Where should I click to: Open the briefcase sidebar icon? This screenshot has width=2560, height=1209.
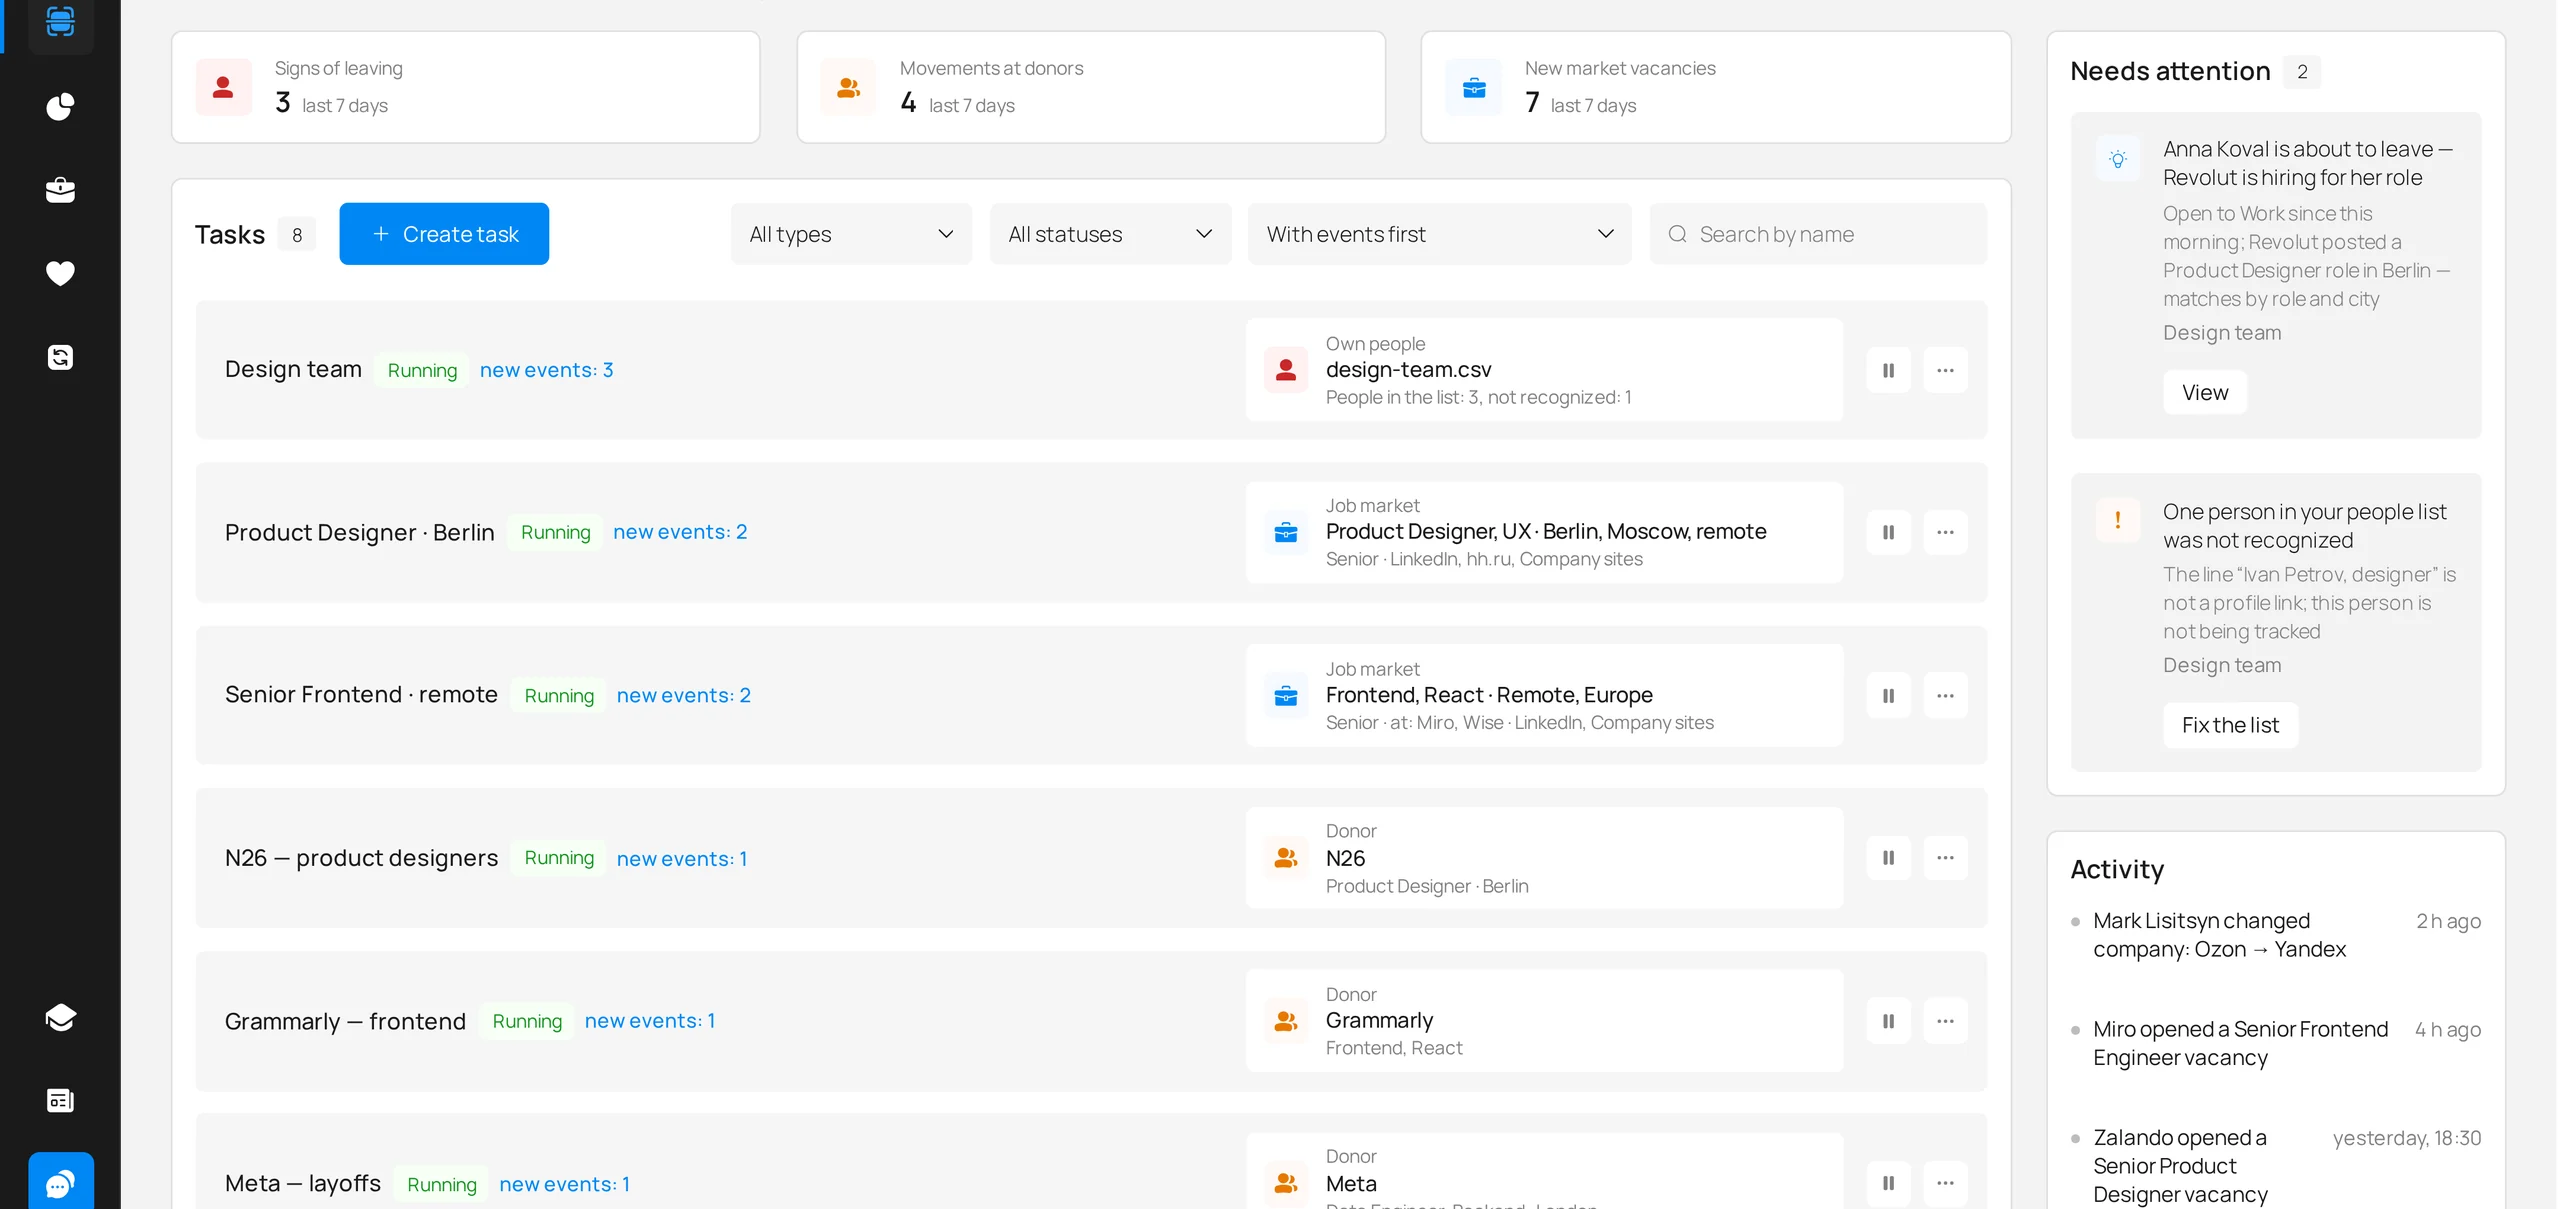coord(60,190)
